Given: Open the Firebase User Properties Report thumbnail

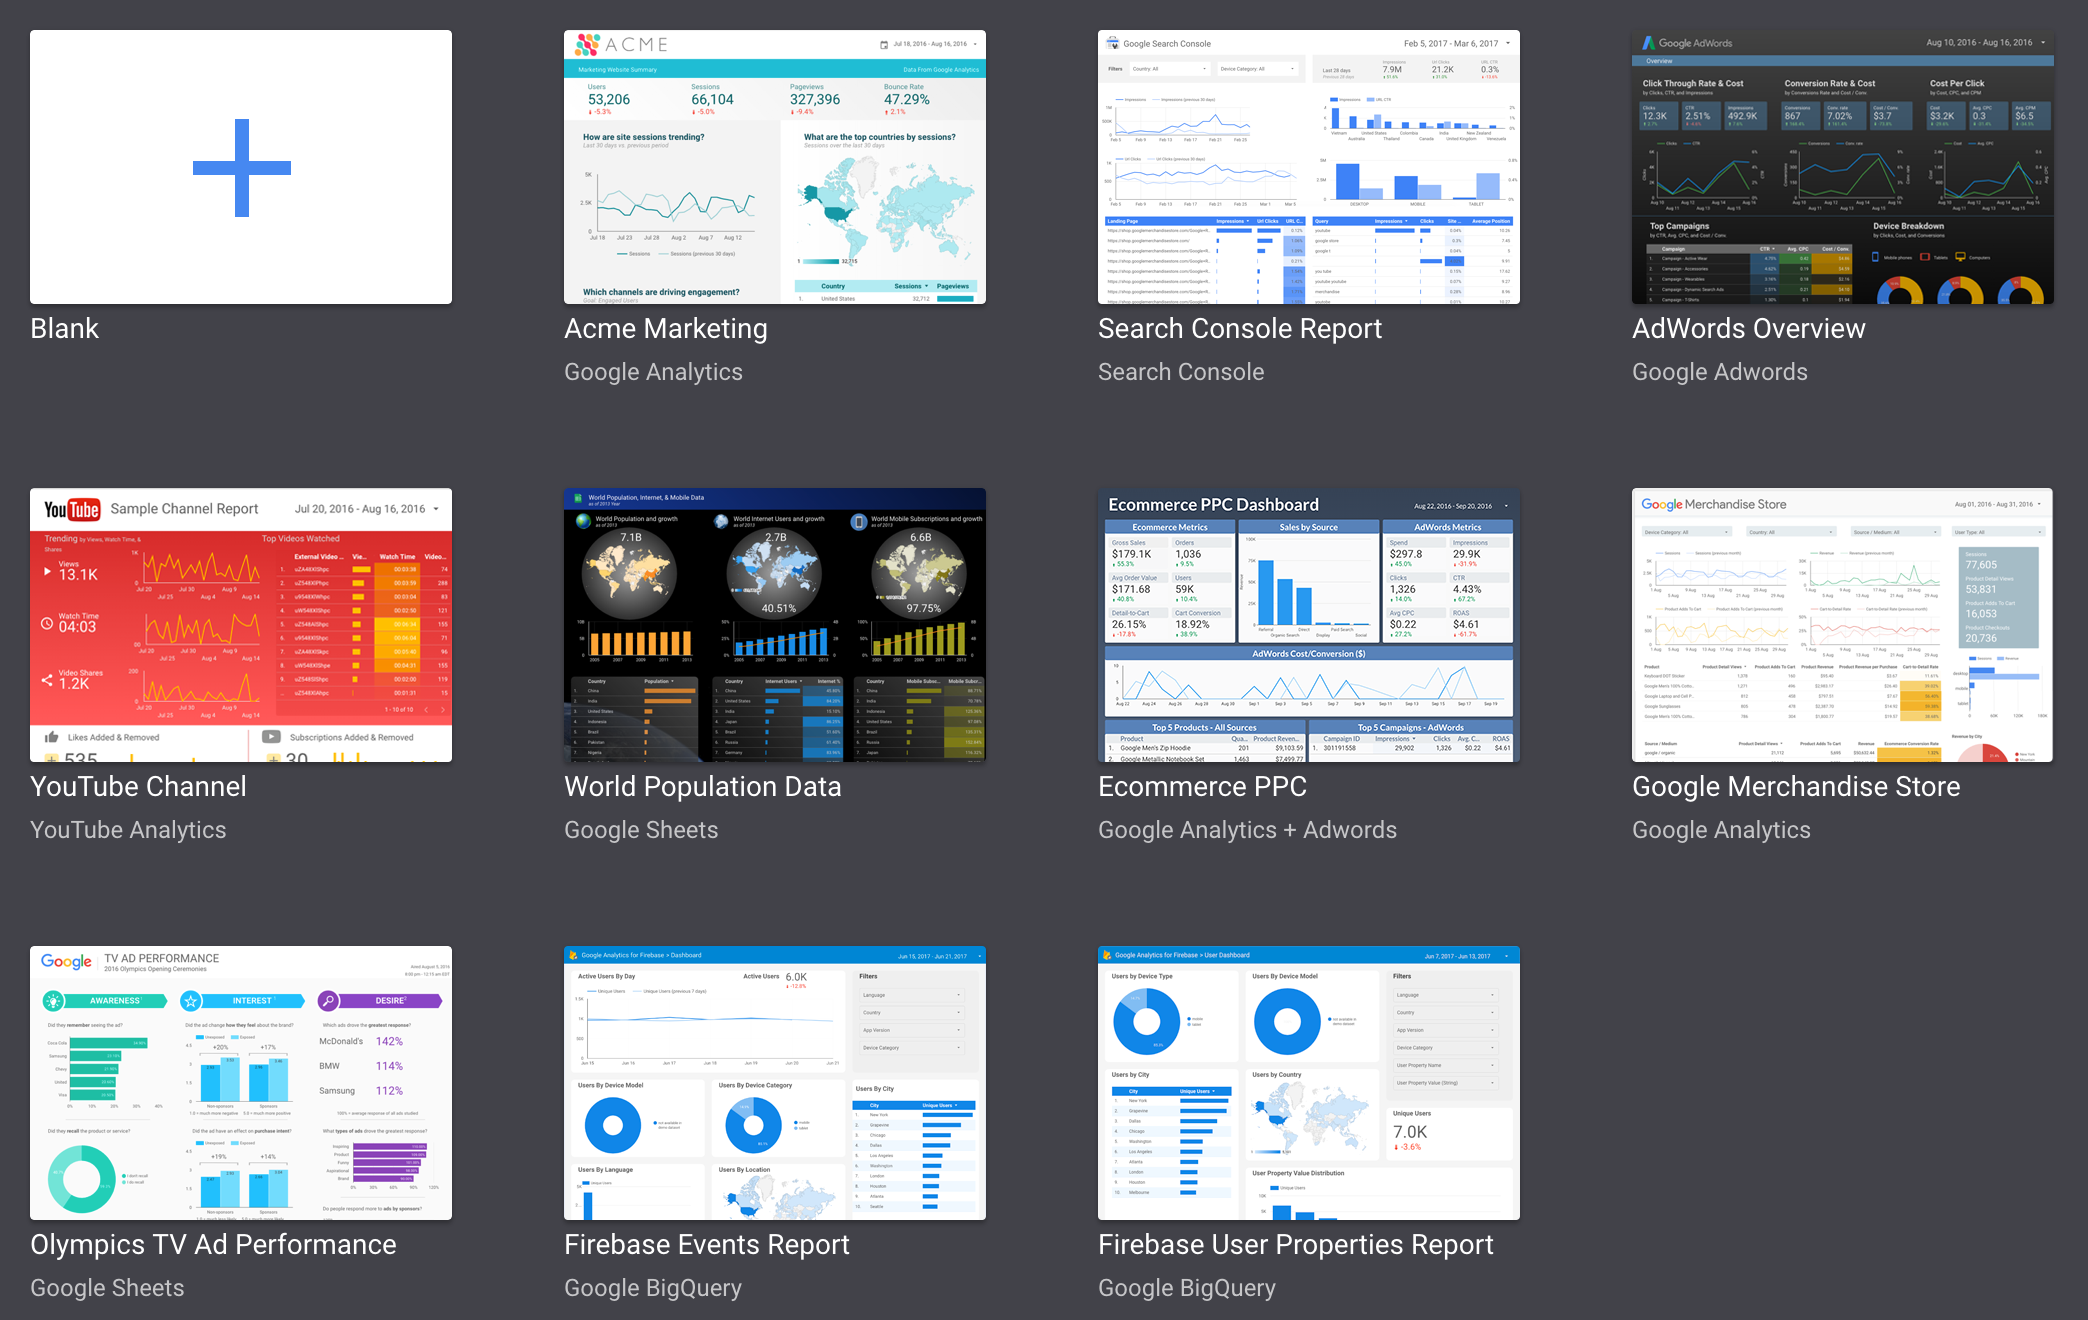Looking at the screenshot, I should tap(1309, 1083).
